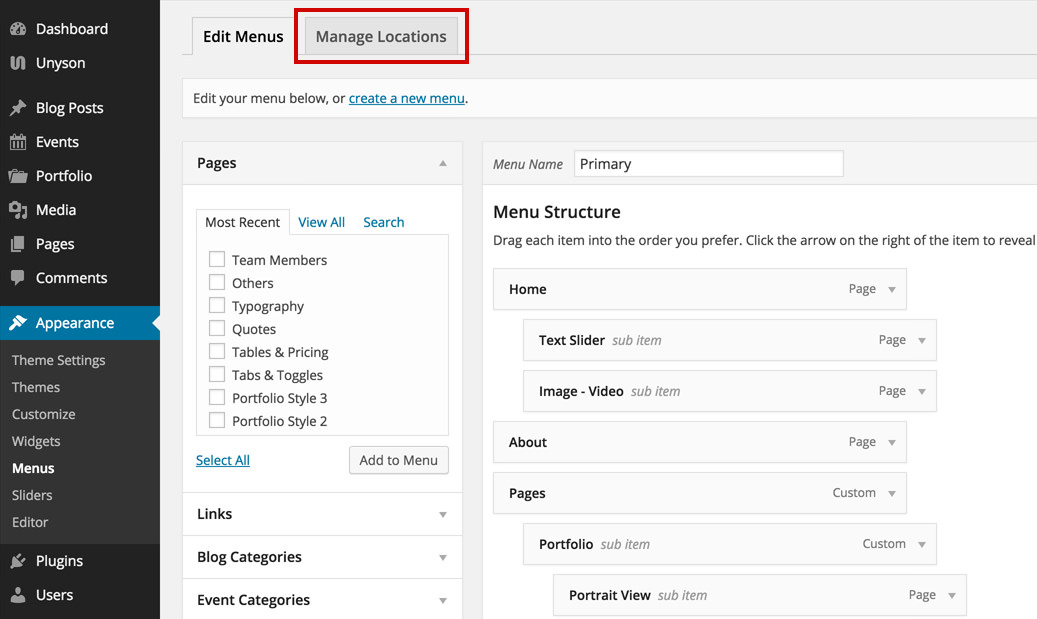
Task: Collapse the Pages panel arrow
Action: click(443, 163)
